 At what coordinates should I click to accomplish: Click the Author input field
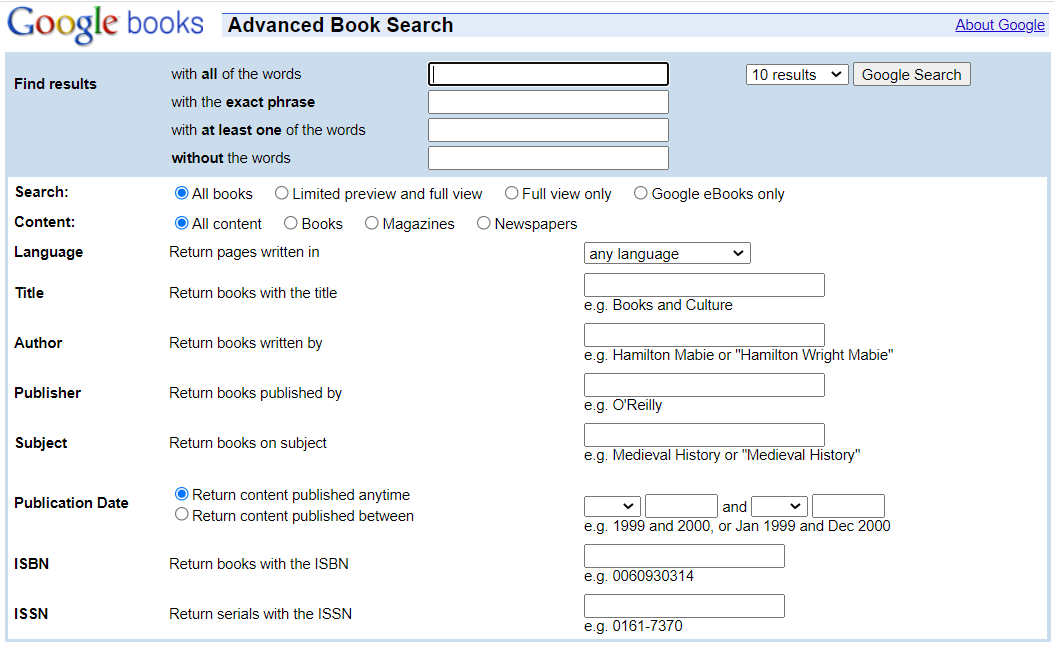point(703,334)
